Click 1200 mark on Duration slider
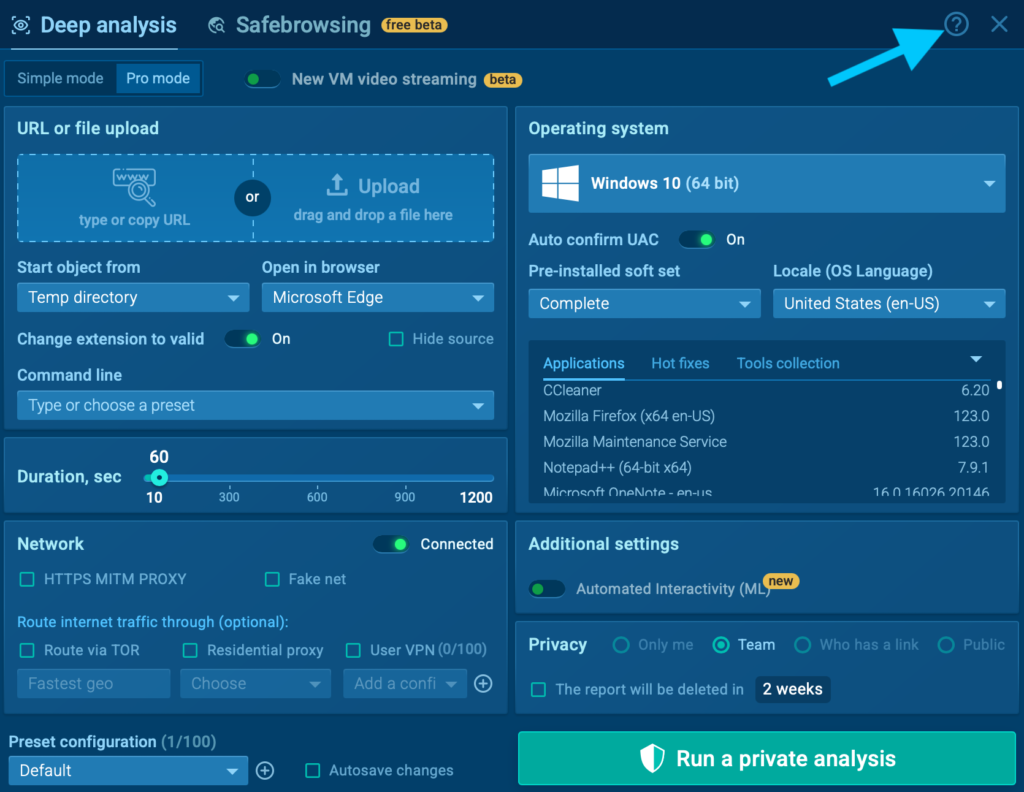 coord(476,498)
